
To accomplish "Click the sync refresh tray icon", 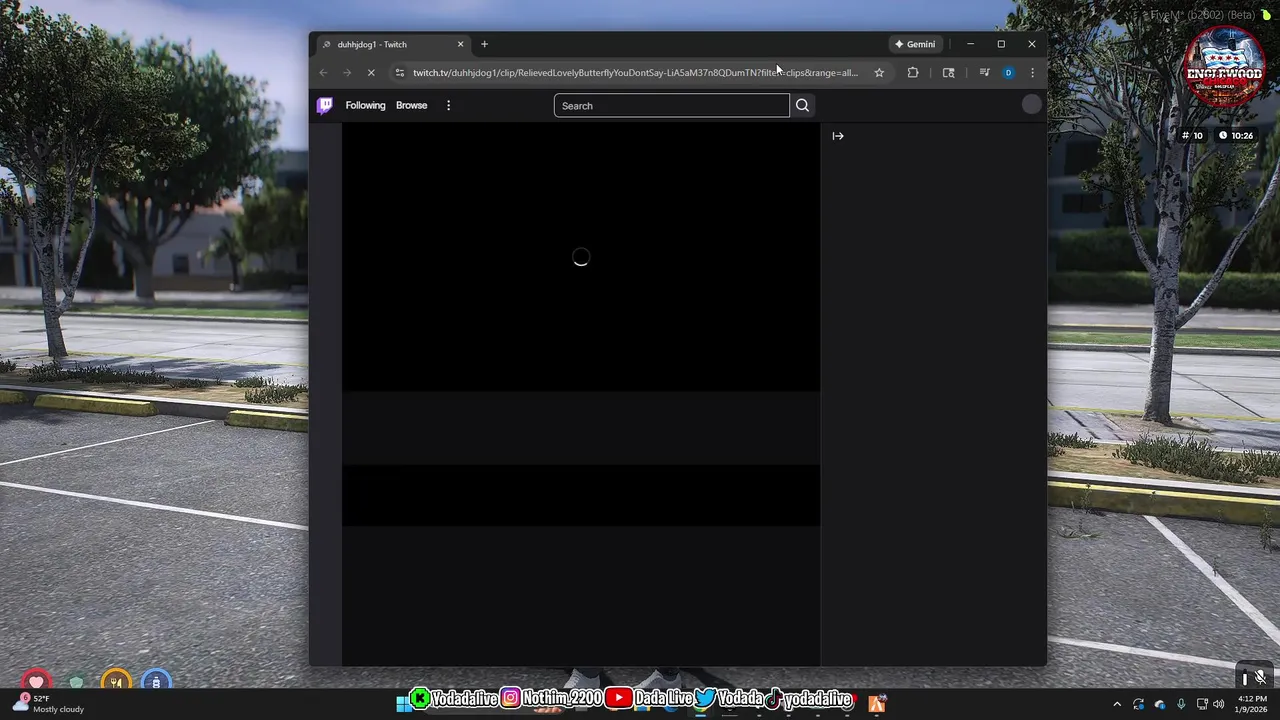I will pyautogui.click(x=1139, y=704).
